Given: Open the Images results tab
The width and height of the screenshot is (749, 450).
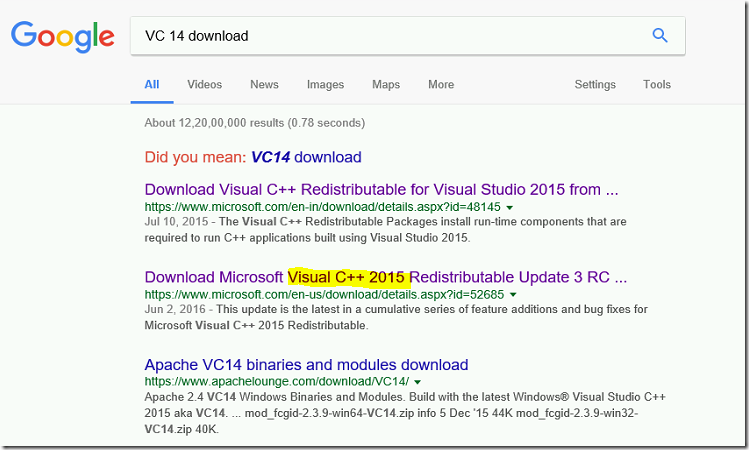Looking at the screenshot, I should pyautogui.click(x=325, y=85).
